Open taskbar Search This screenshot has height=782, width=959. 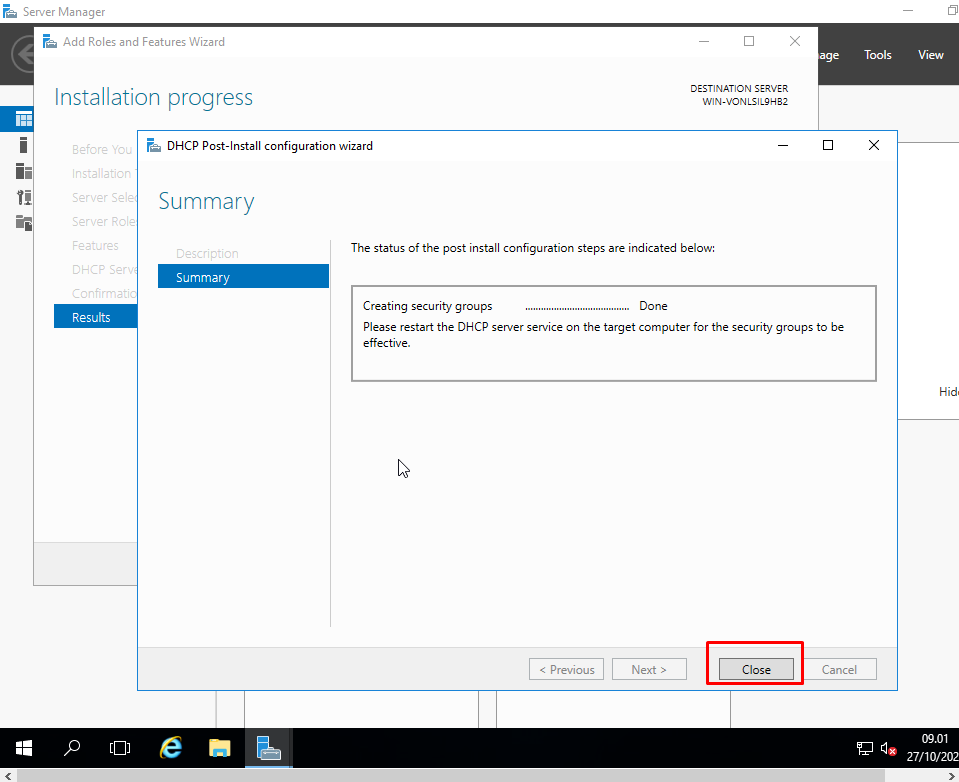[x=72, y=748]
